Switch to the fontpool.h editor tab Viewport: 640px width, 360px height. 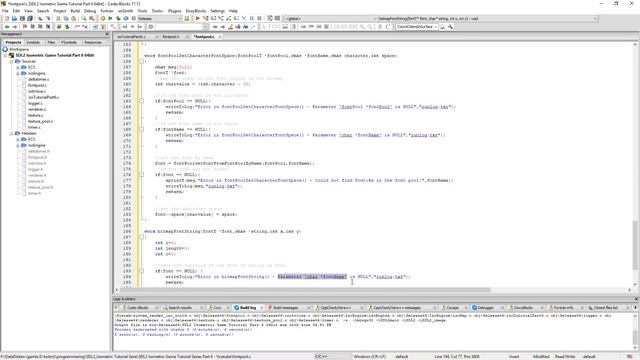(x=171, y=37)
